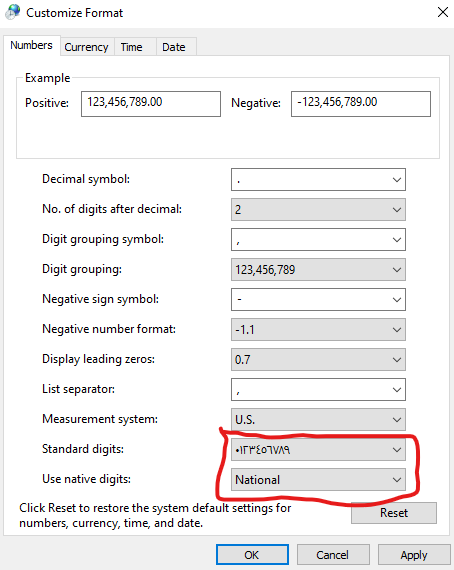Open No. of digits after decimal dropdown

tap(318, 209)
